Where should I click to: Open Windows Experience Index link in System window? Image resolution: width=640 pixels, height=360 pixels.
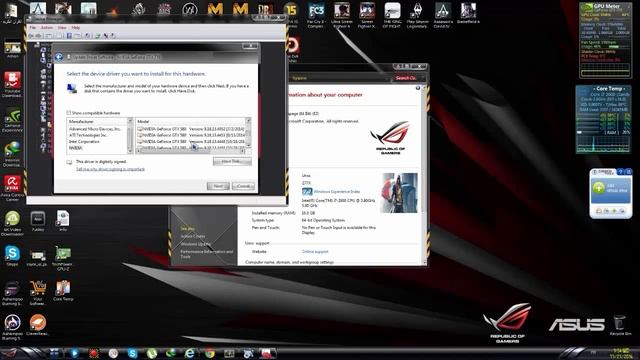pyautogui.click(x=337, y=191)
